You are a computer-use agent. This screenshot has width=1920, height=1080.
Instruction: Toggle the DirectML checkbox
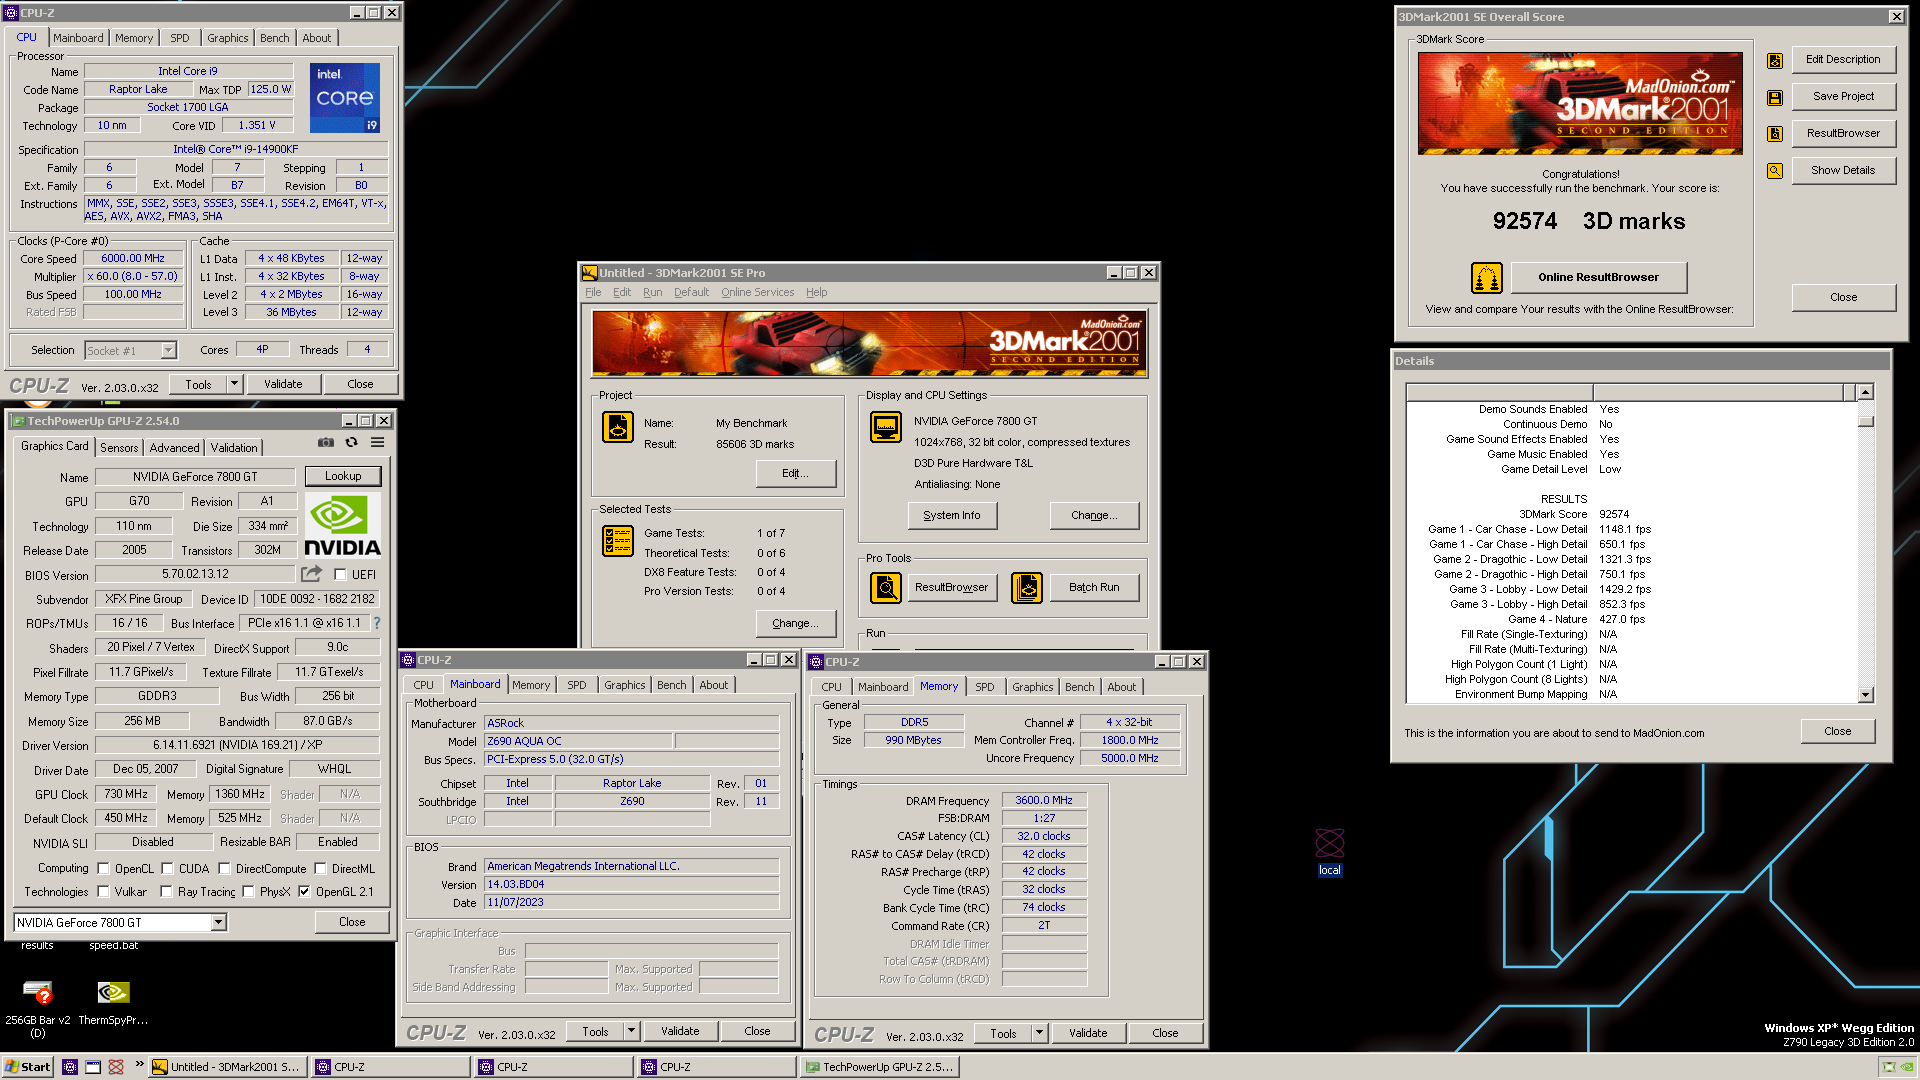(320, 869)
